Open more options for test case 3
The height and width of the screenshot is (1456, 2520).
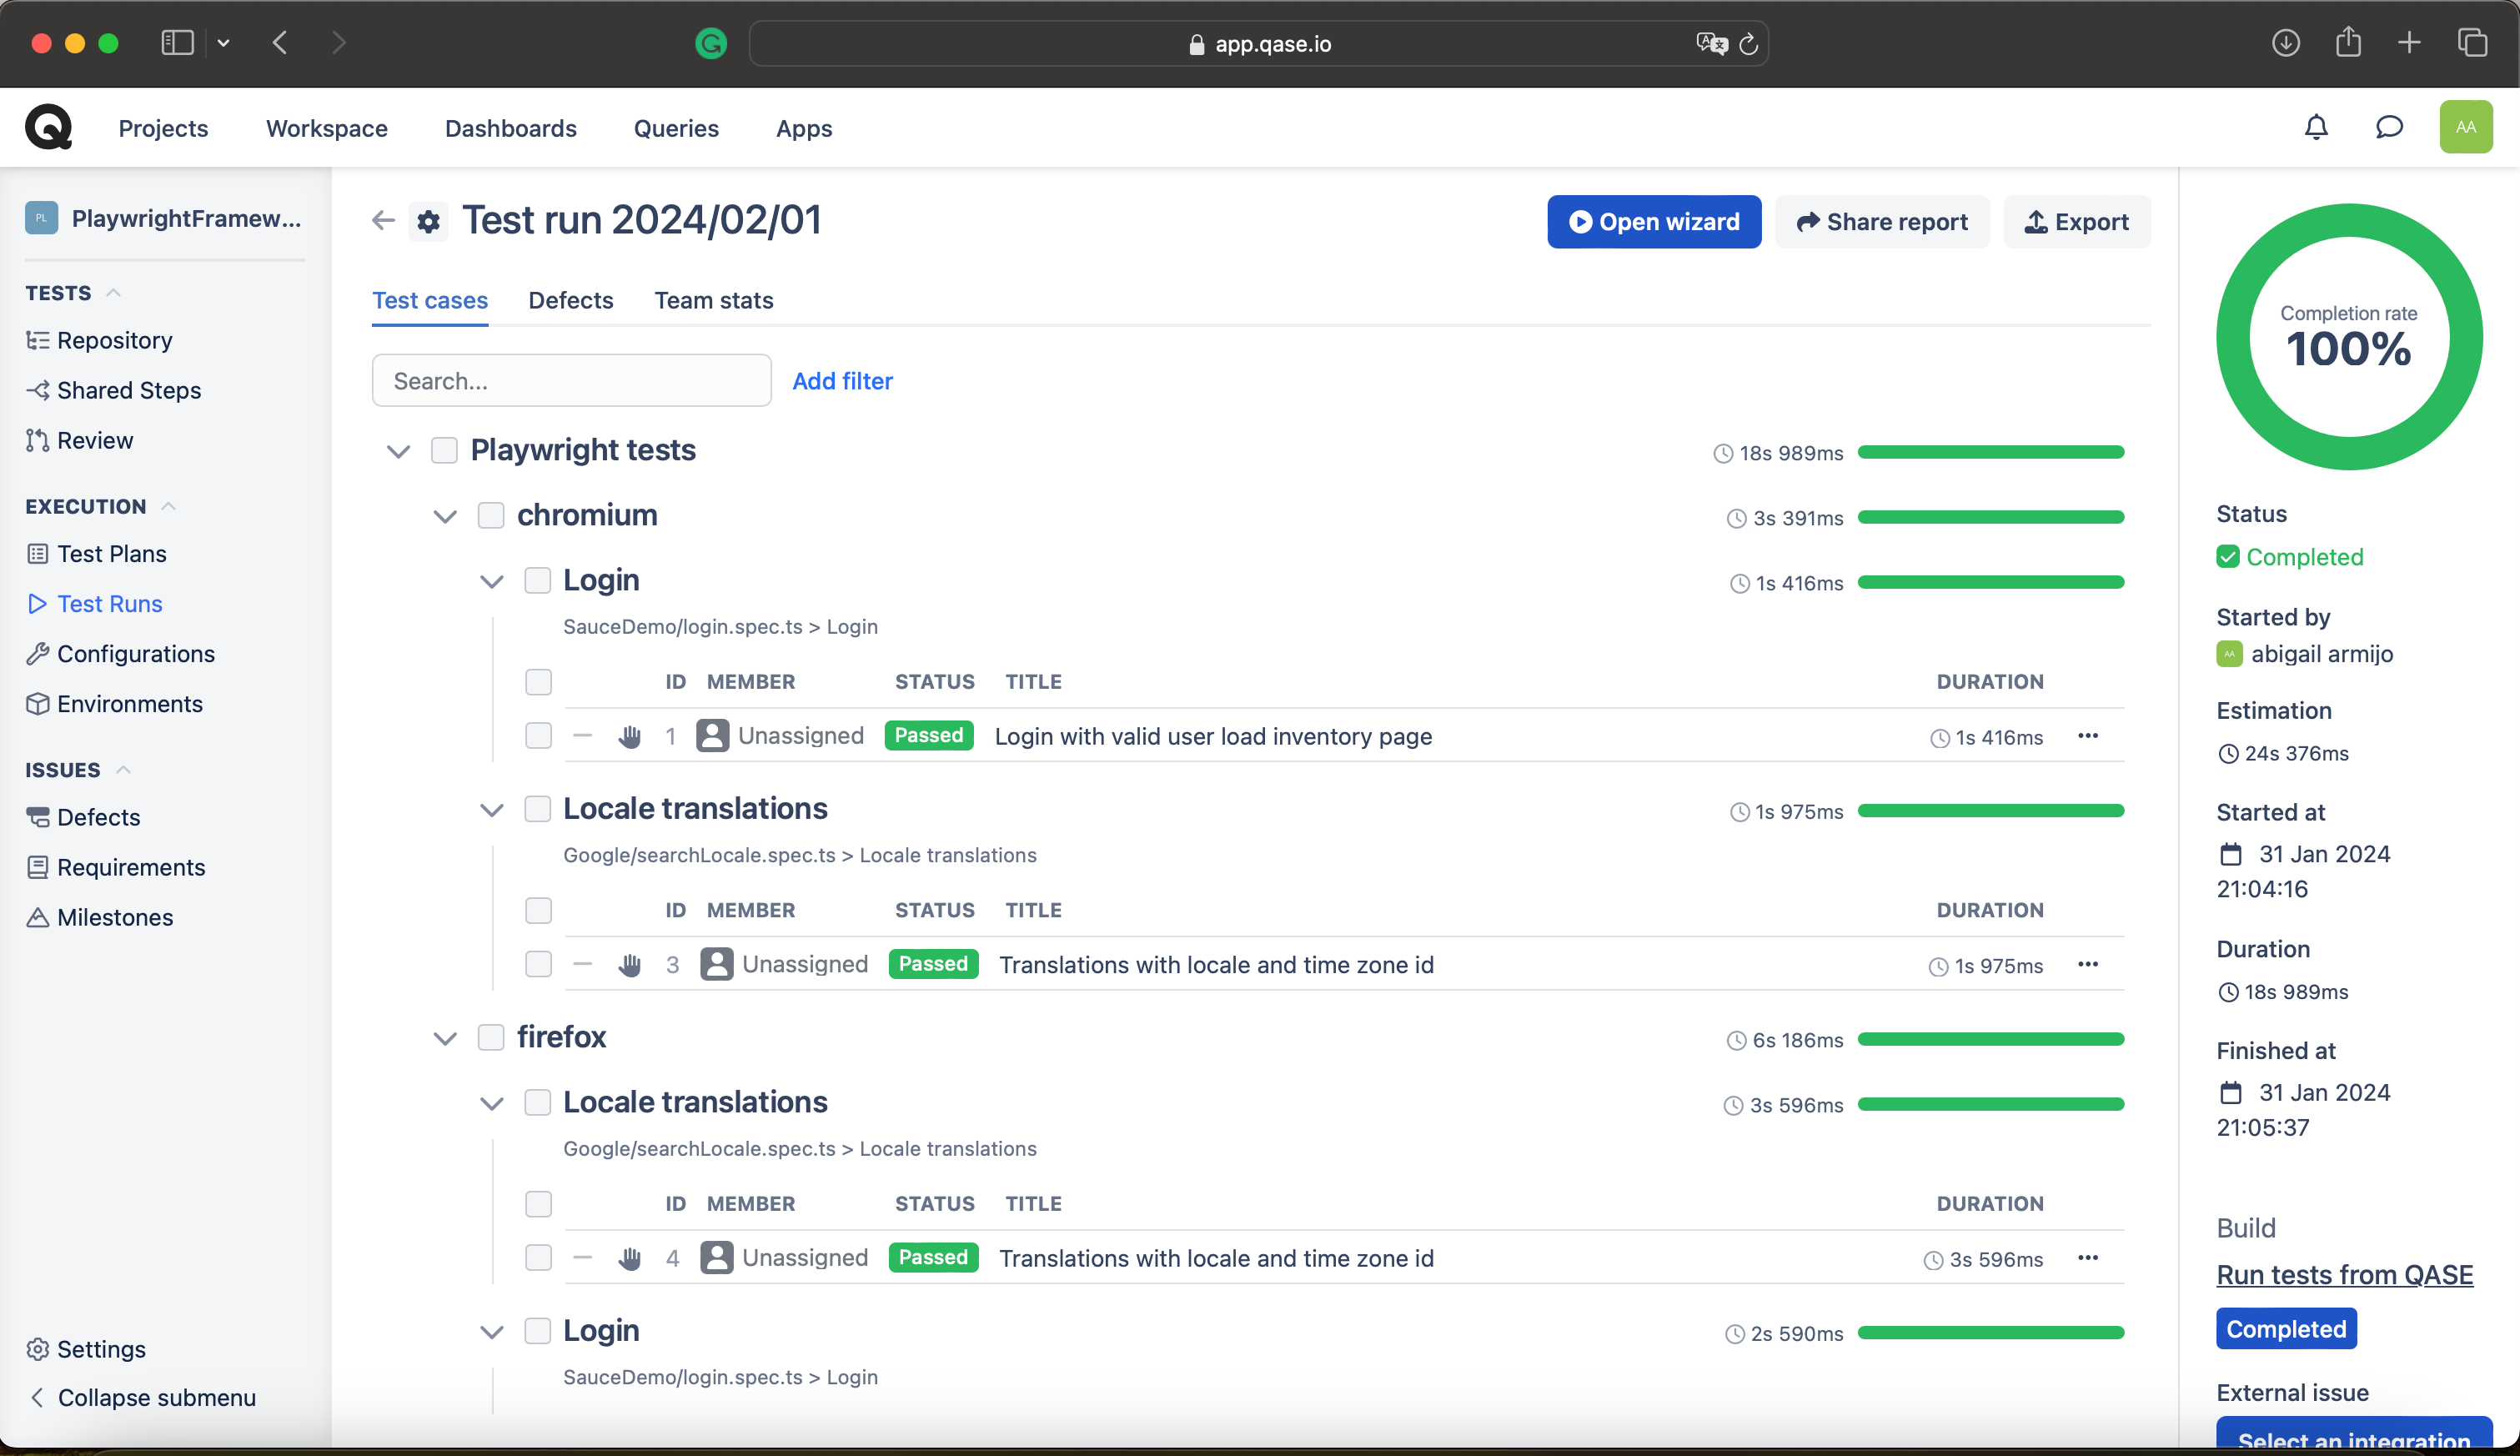pos(2088,964)
